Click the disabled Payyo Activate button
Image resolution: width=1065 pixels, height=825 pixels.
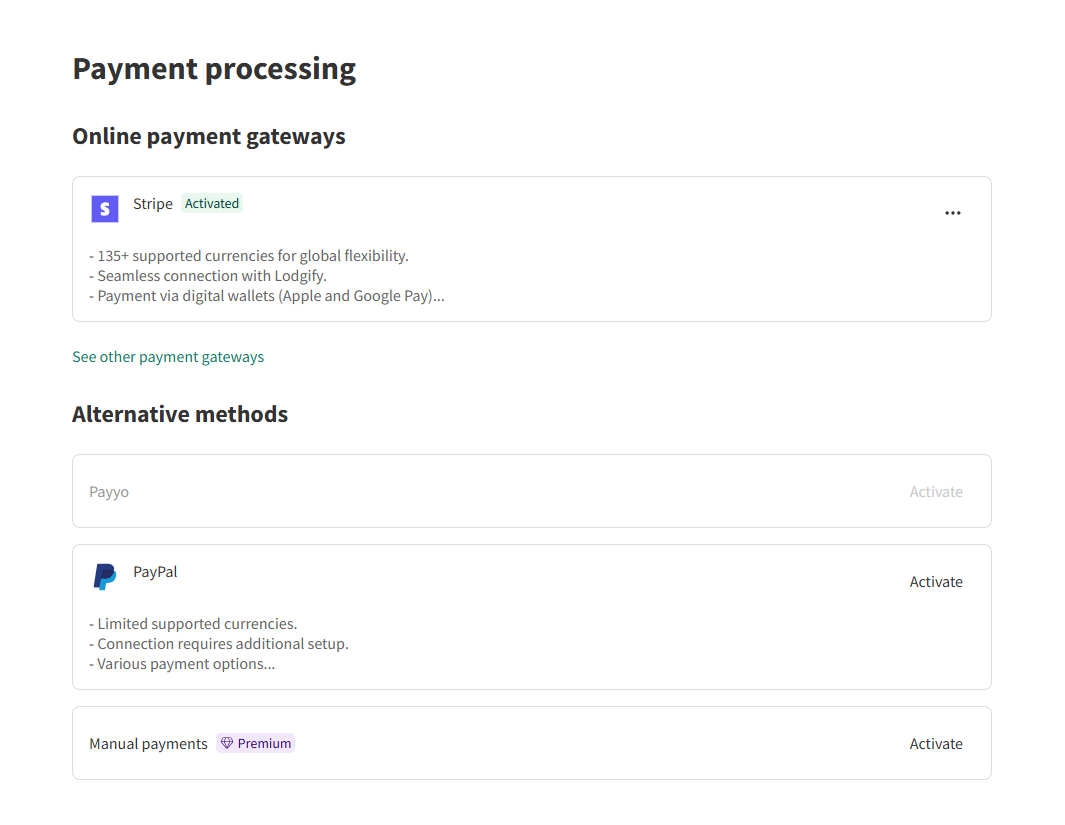(936, 491)
